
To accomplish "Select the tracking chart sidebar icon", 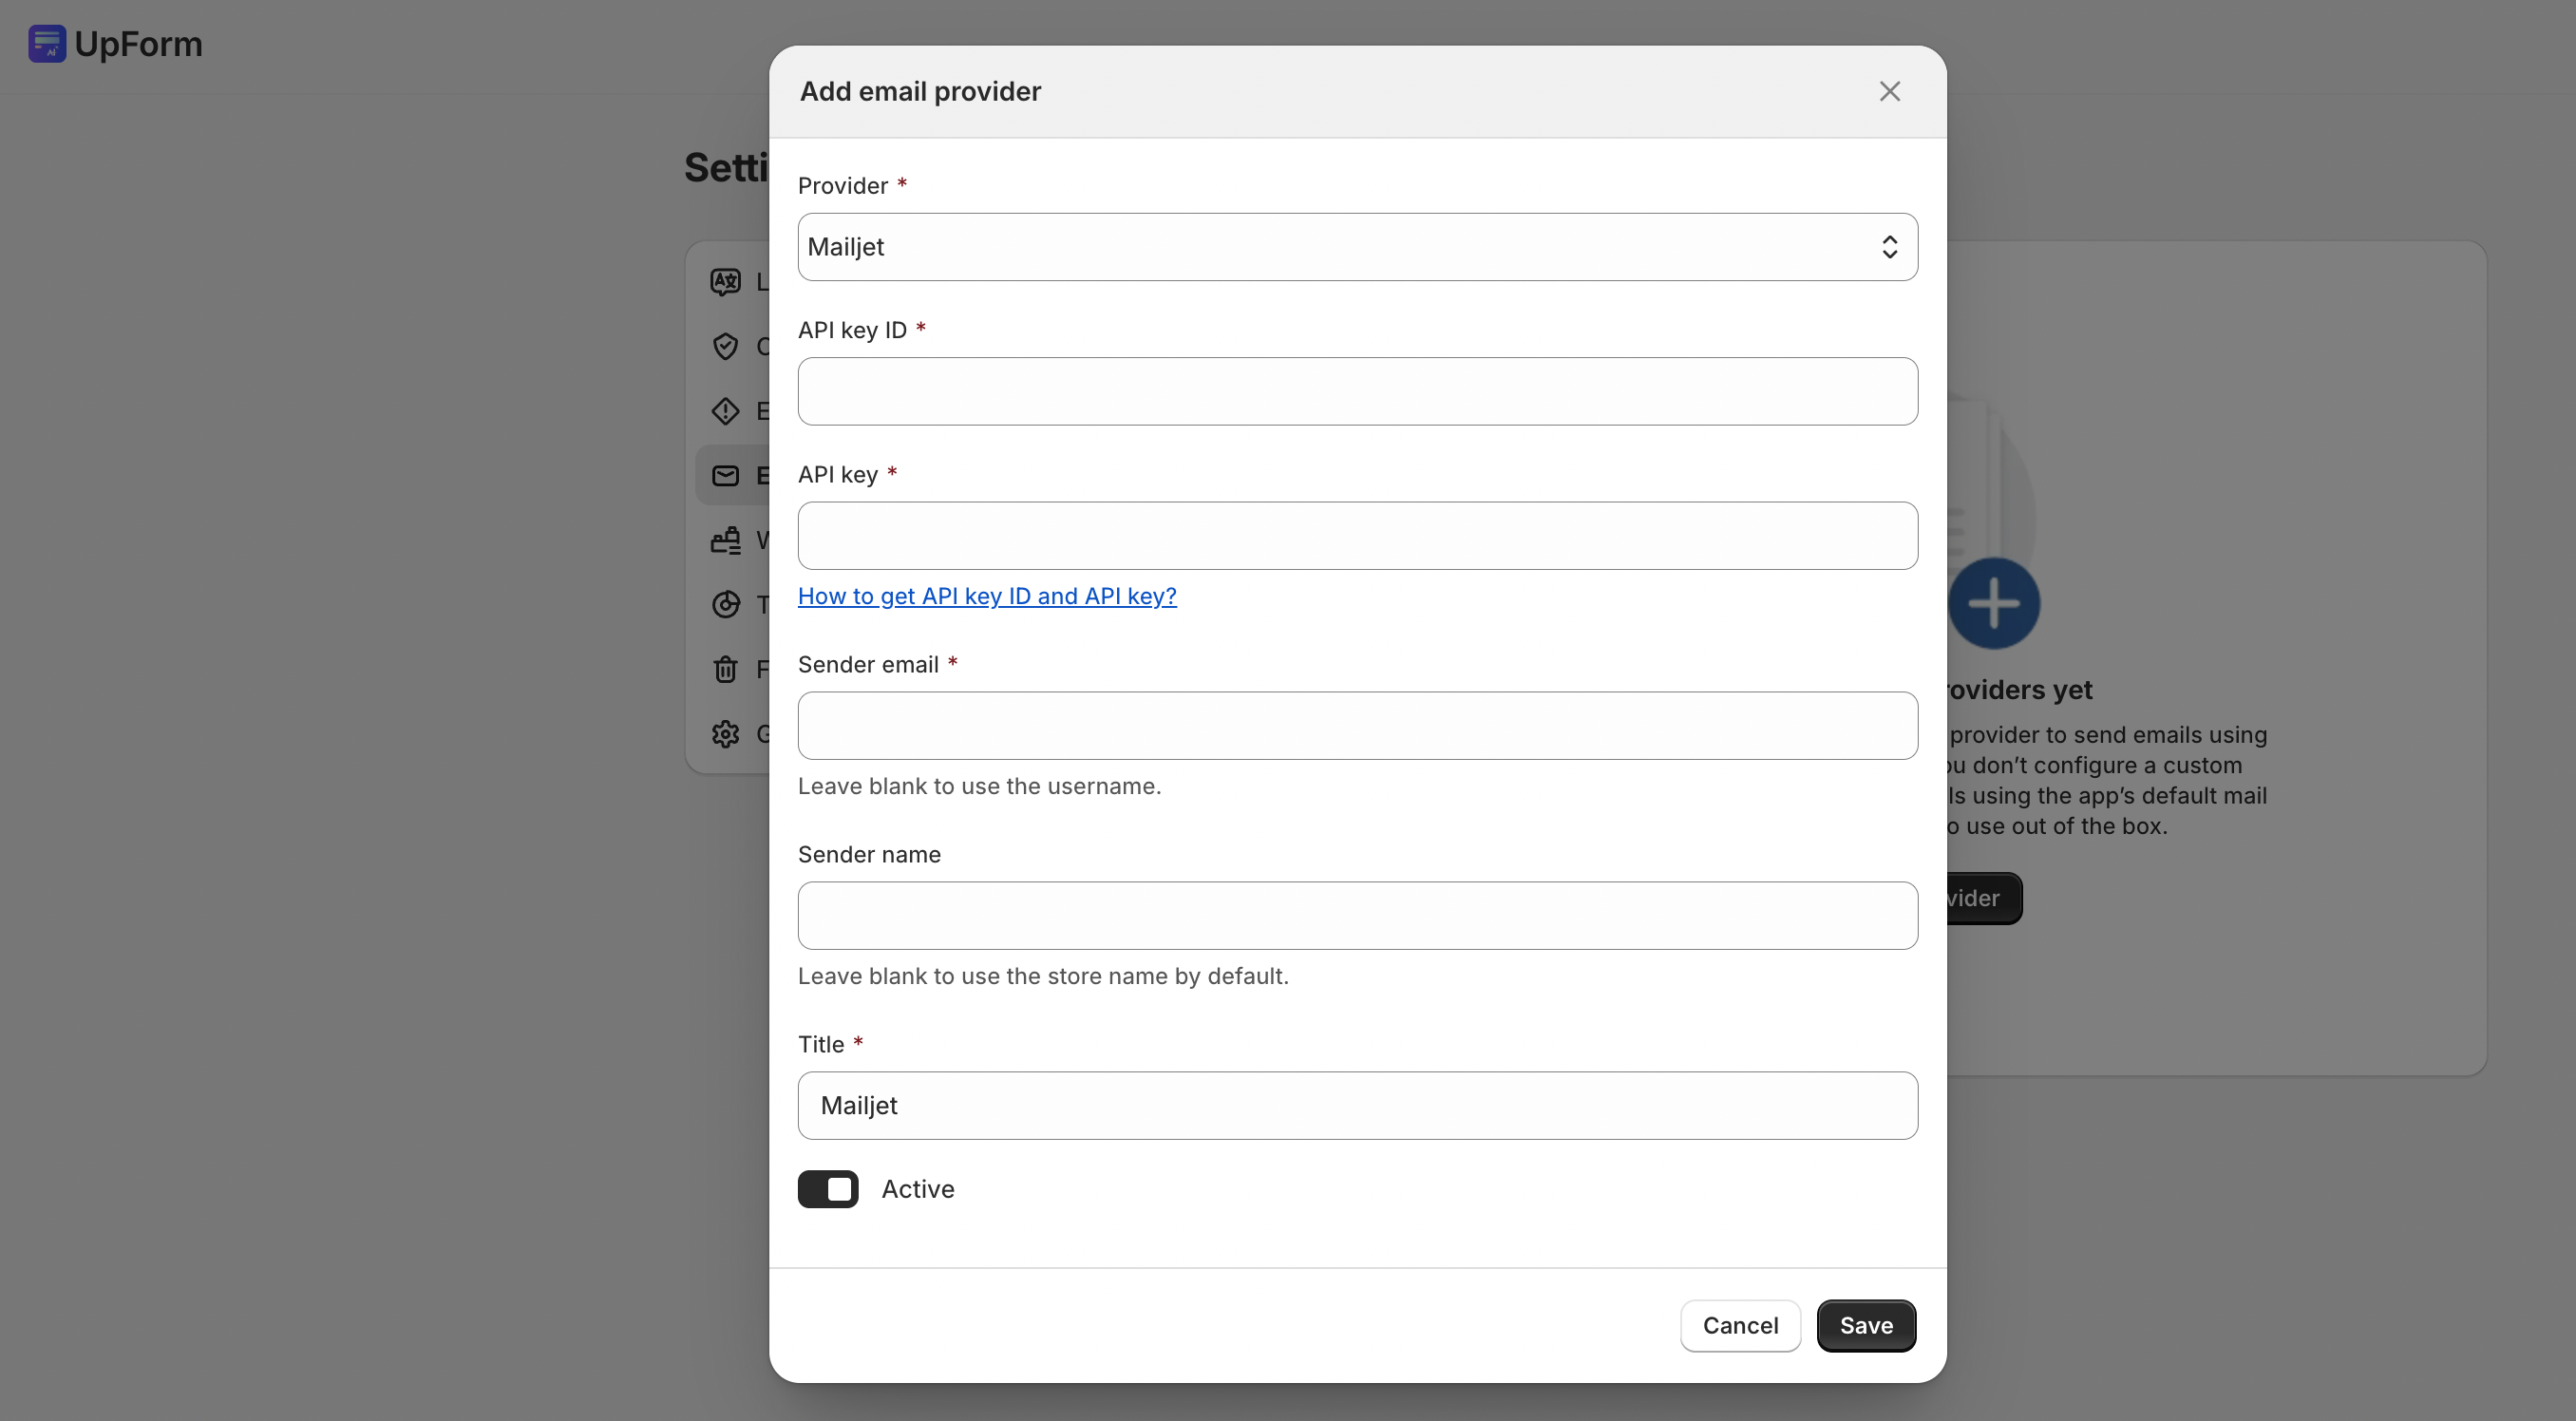I will [725, 605].
